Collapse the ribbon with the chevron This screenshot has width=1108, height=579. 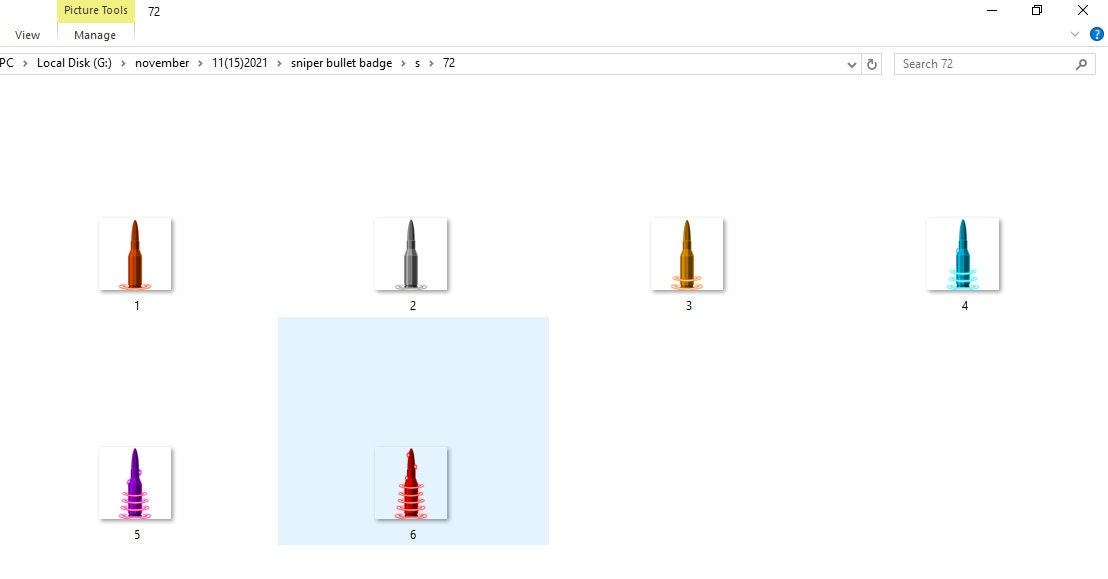[x=1076, y=33]
